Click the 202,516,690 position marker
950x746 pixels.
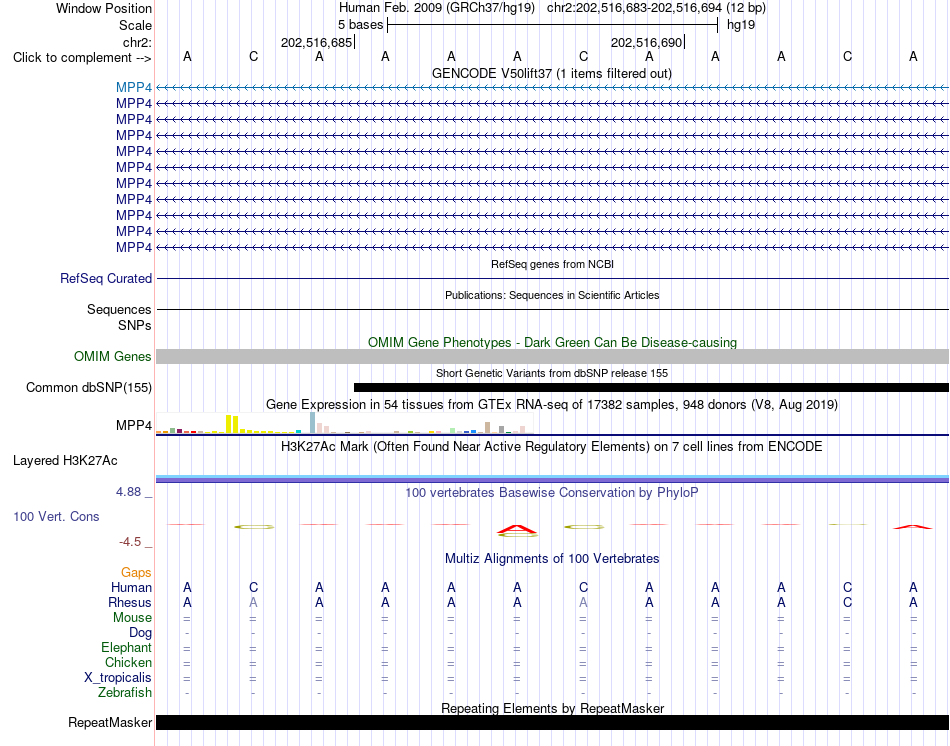coord(646,42)
